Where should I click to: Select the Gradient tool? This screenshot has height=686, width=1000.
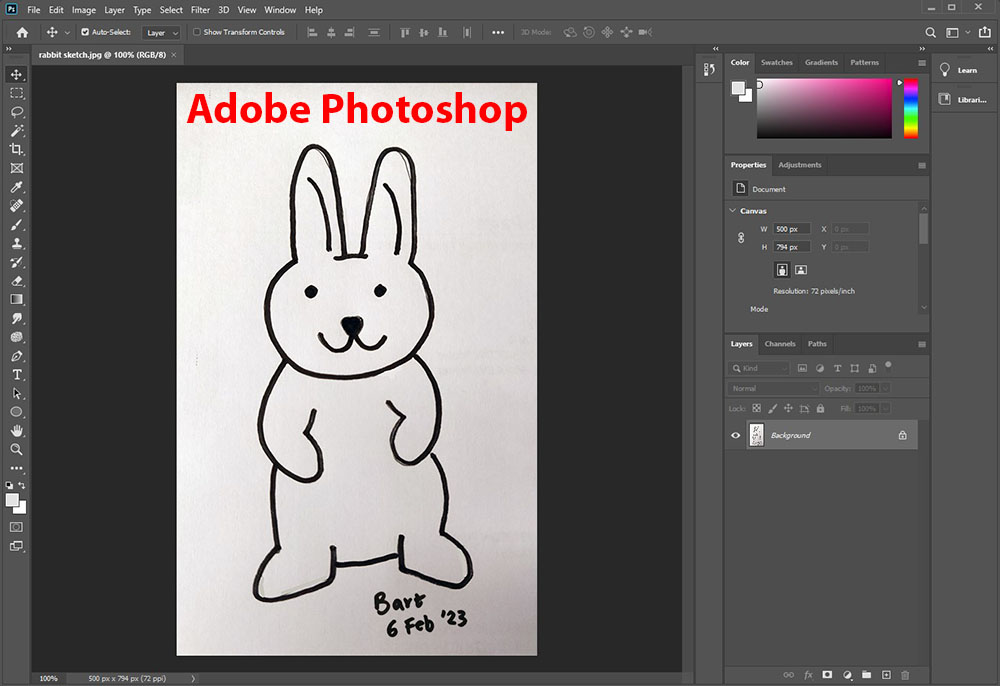click(17, 300)
